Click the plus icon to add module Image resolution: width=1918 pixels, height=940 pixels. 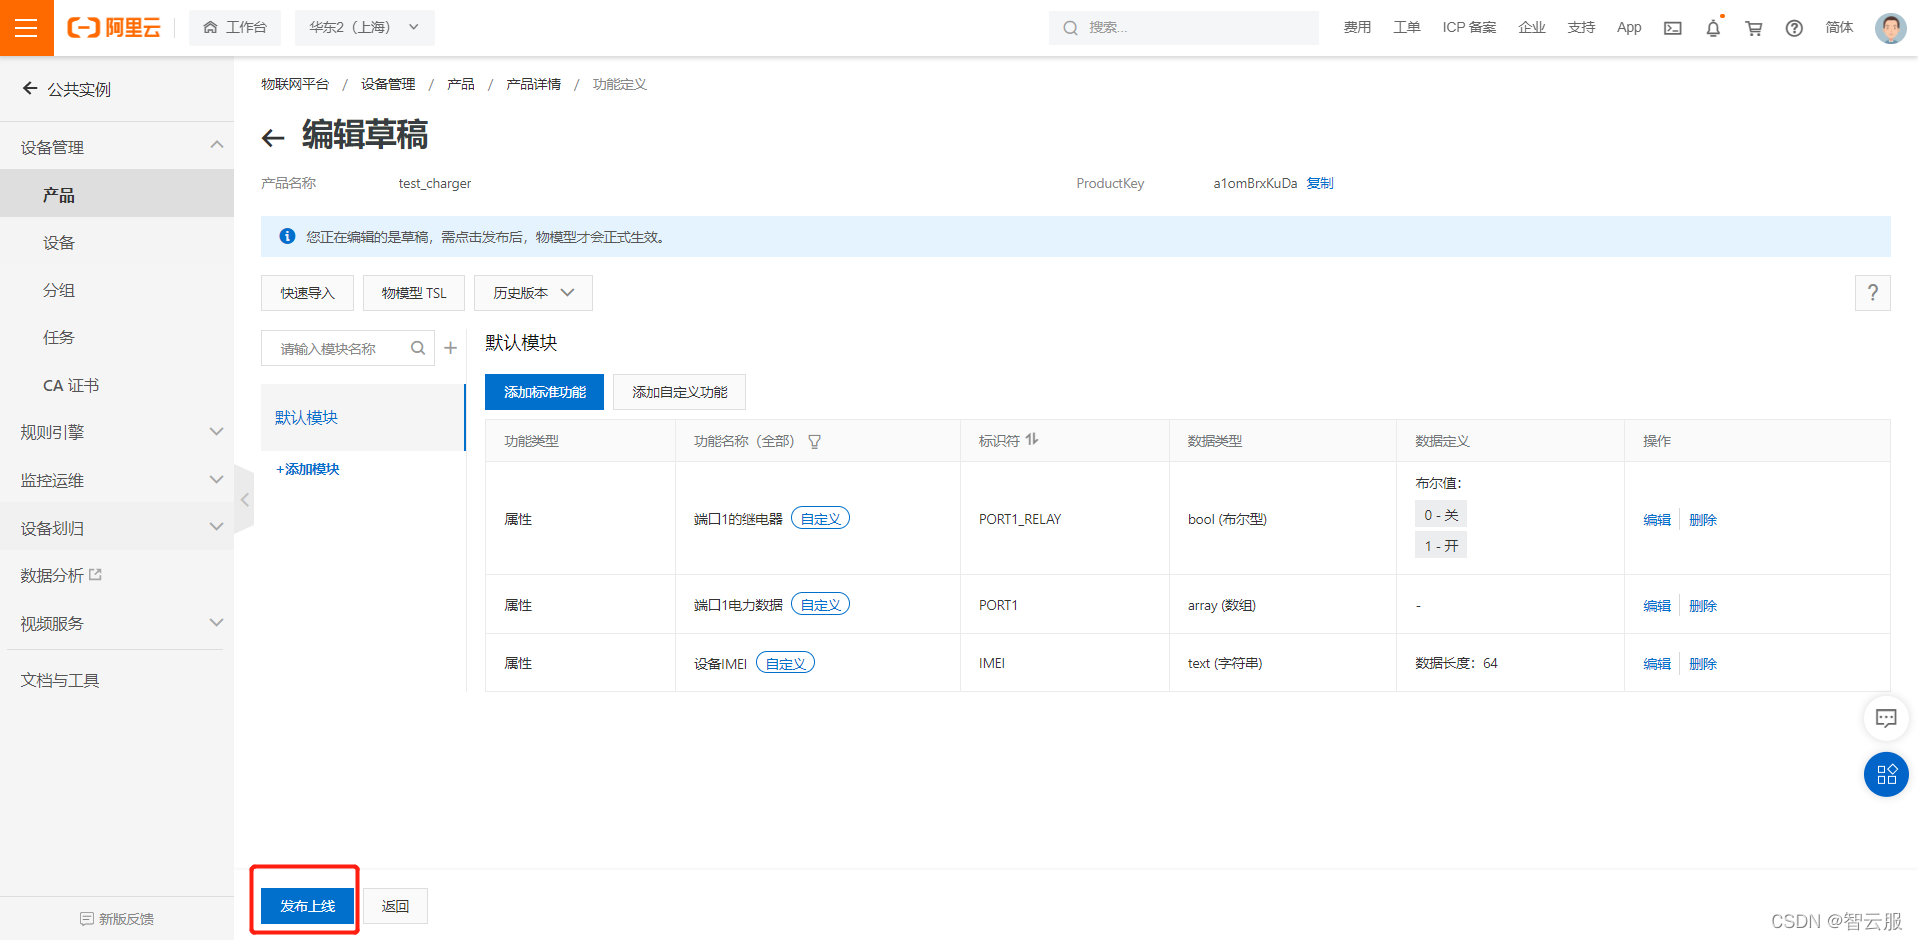[x=451, y=348]
